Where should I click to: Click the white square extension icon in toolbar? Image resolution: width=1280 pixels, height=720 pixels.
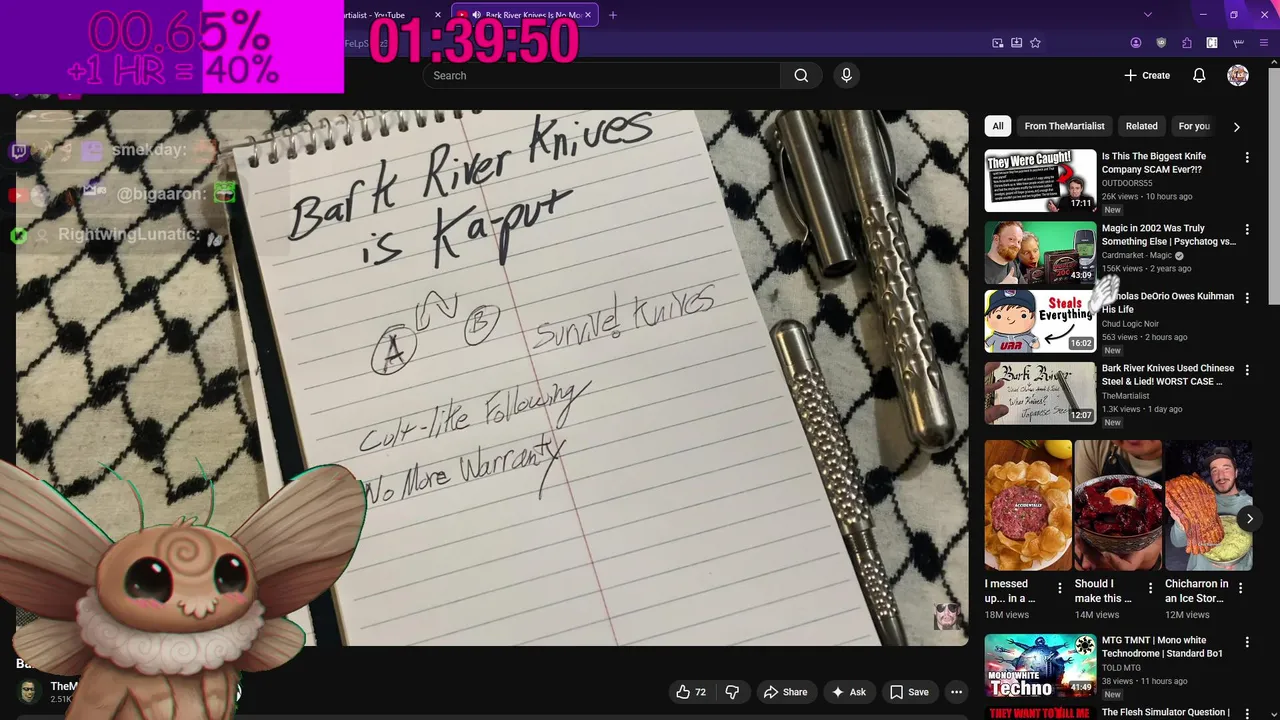(1212, 43)
